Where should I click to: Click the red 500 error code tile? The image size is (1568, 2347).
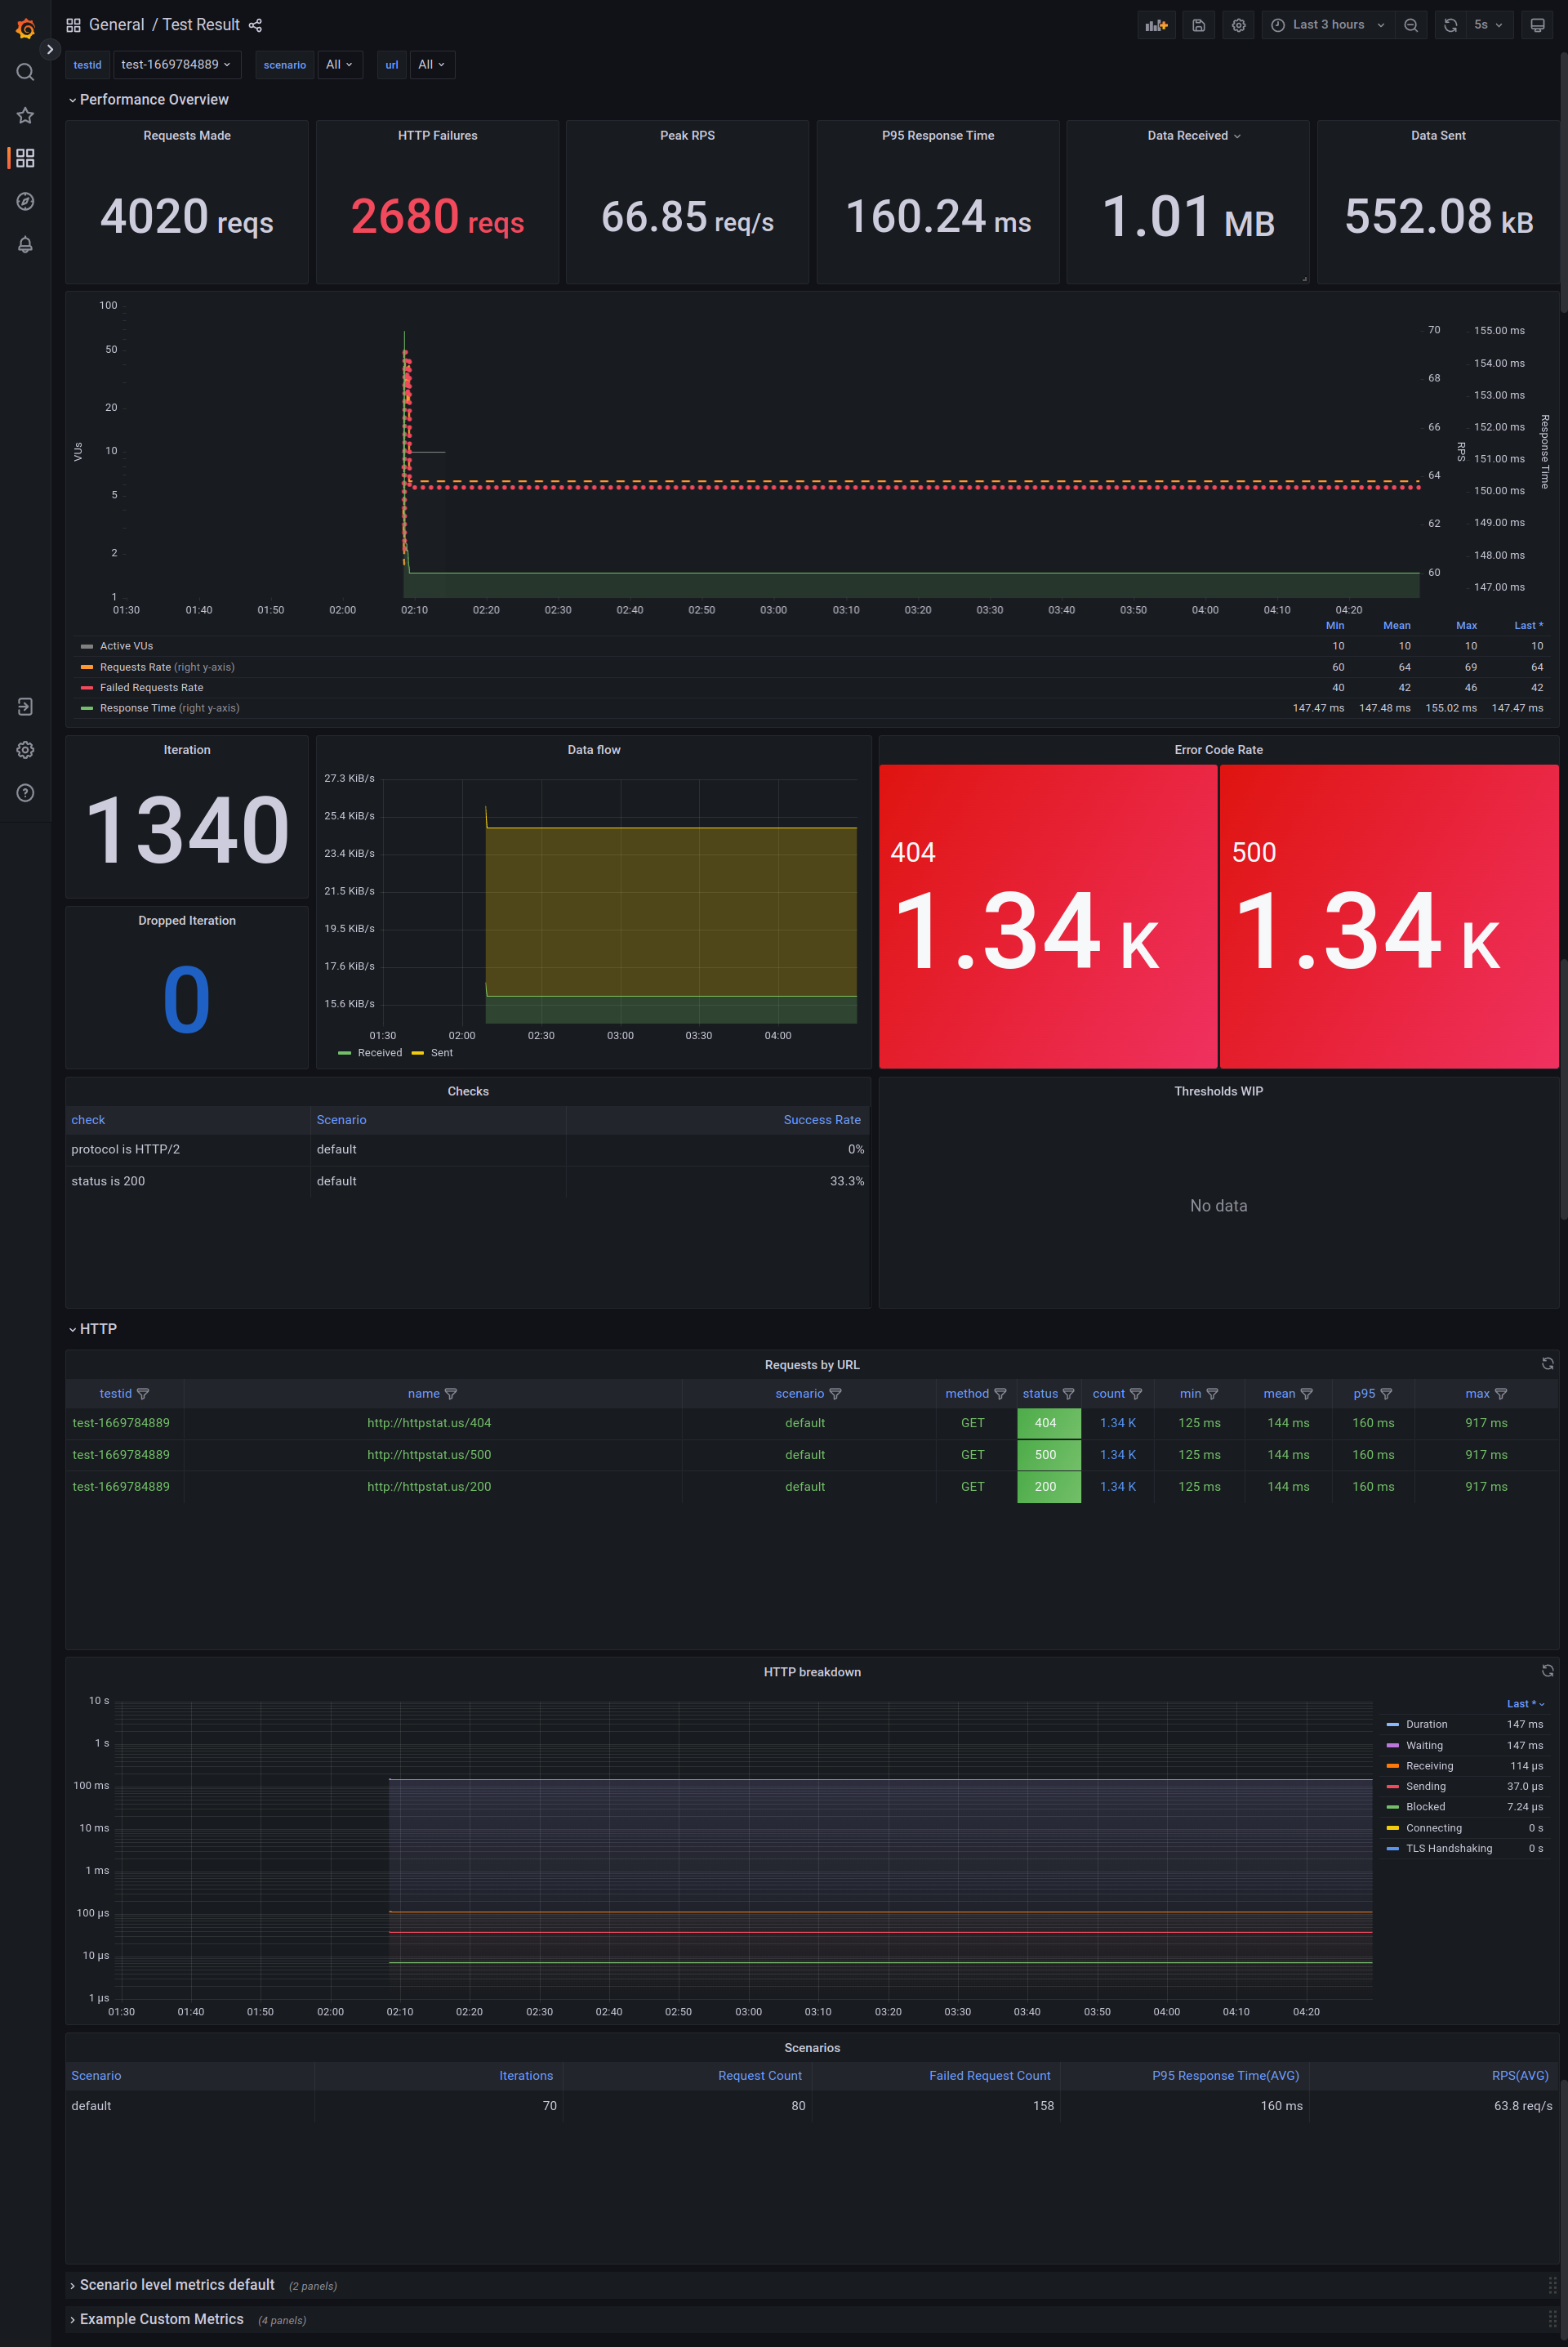coord(1389,916)
